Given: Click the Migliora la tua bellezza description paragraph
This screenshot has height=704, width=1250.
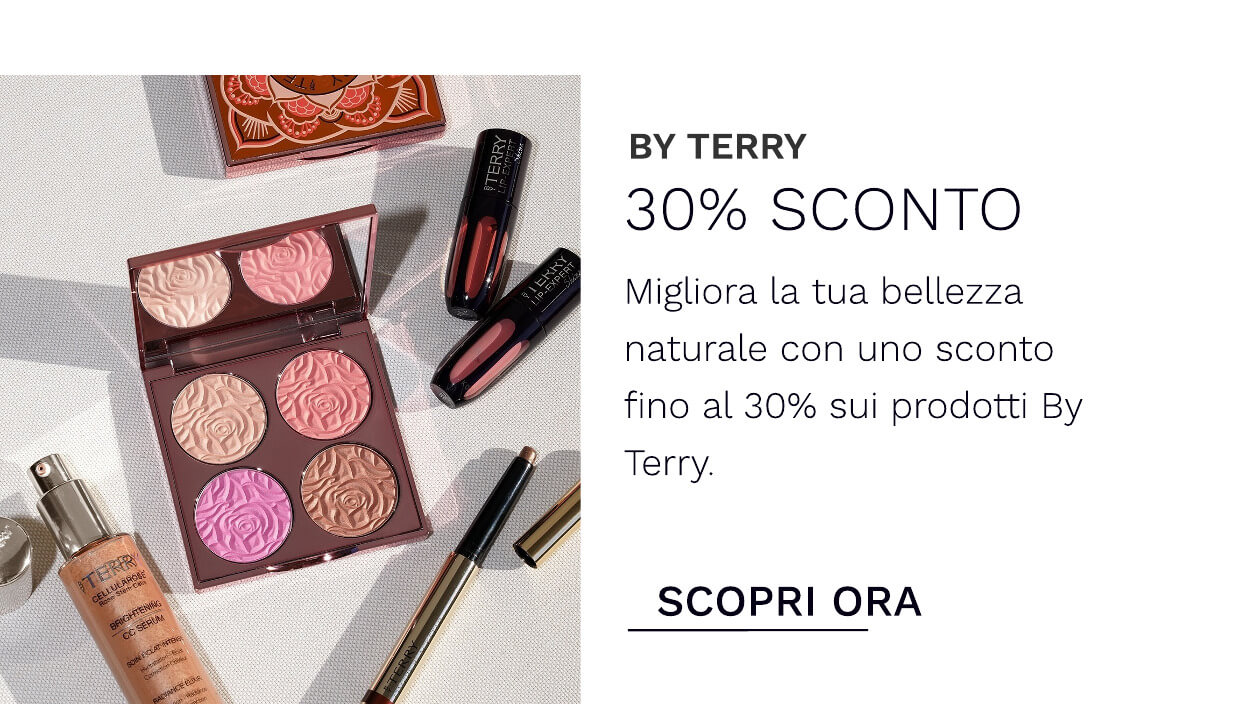Looking at the screenshot, I should pos(853,378).
